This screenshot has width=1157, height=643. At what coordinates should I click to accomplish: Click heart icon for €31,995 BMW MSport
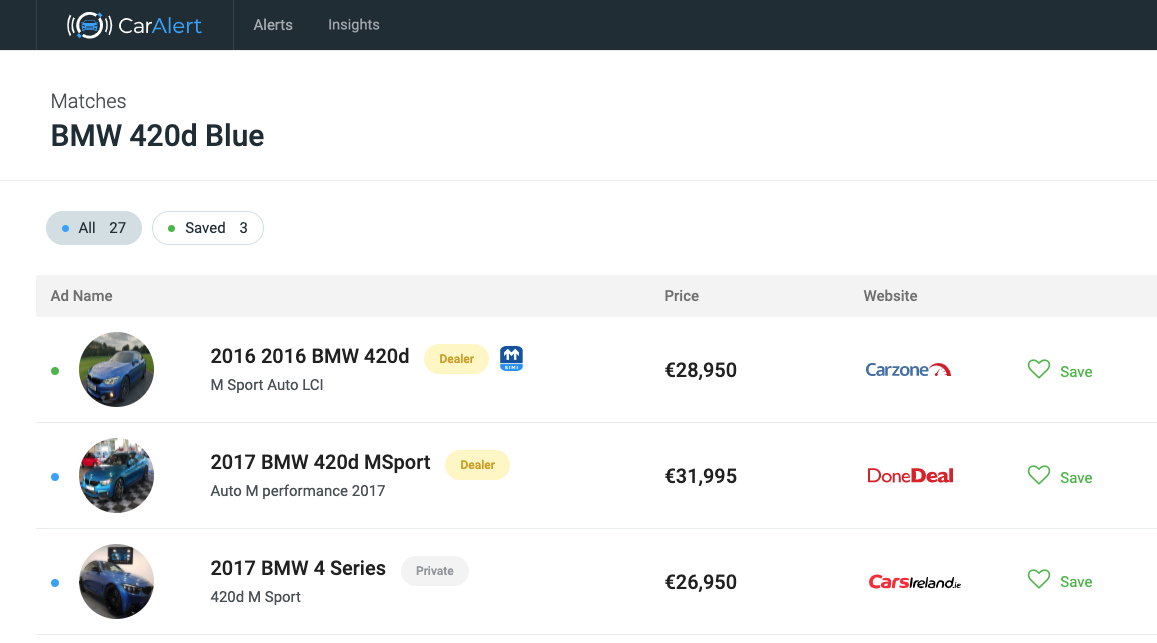tap(1039, 476)
